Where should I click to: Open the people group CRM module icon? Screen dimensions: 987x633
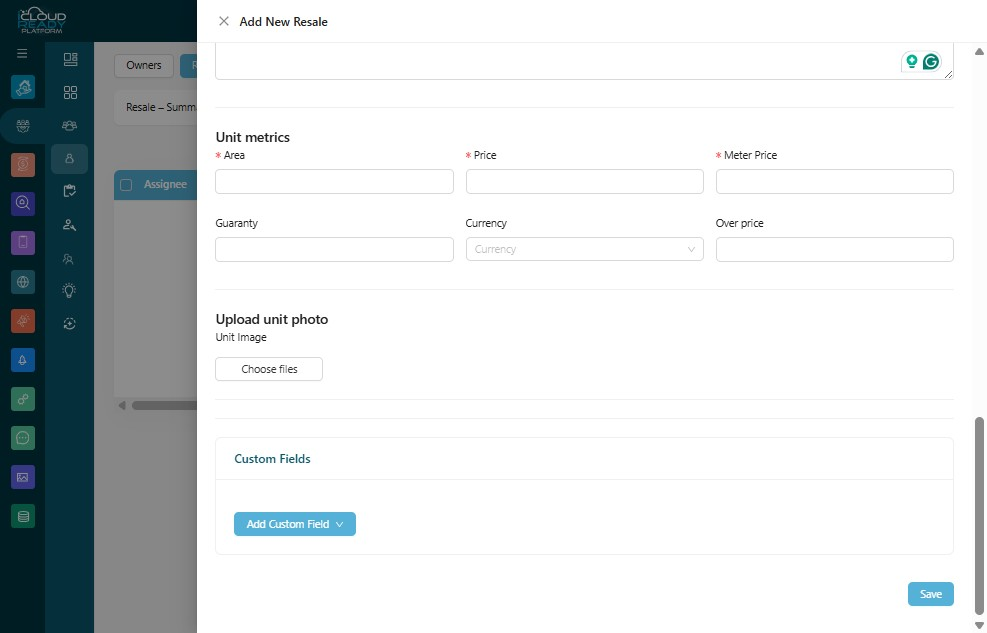click(x=23, y=126)
